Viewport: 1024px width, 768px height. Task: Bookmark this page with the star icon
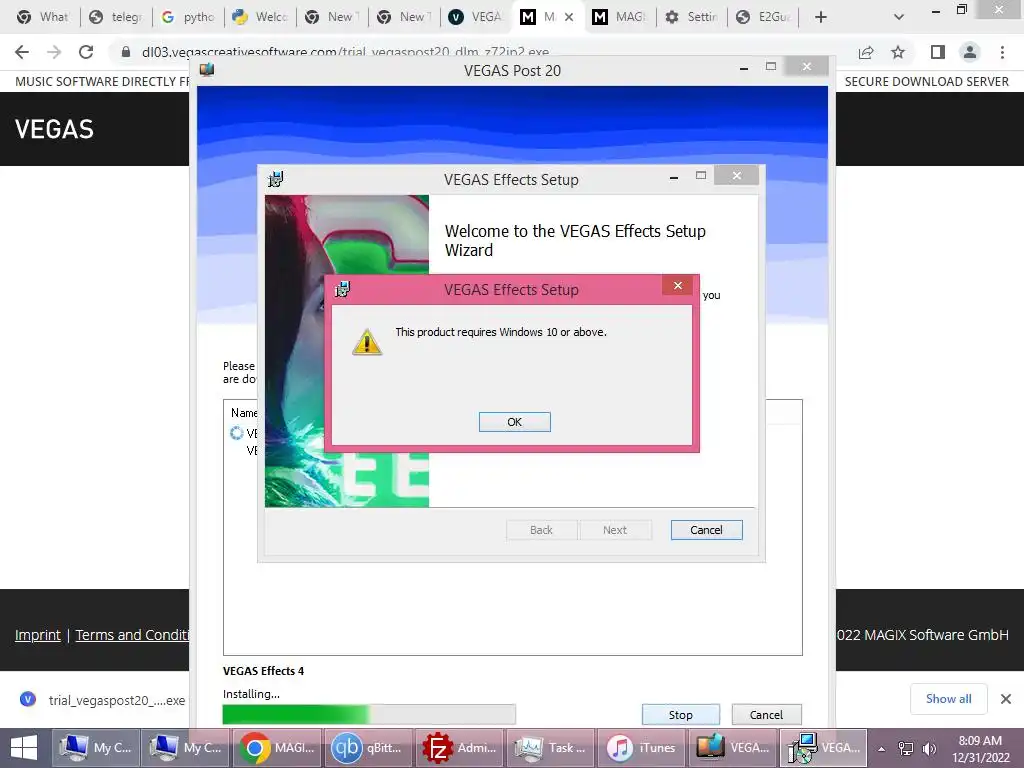pos(898,52)
